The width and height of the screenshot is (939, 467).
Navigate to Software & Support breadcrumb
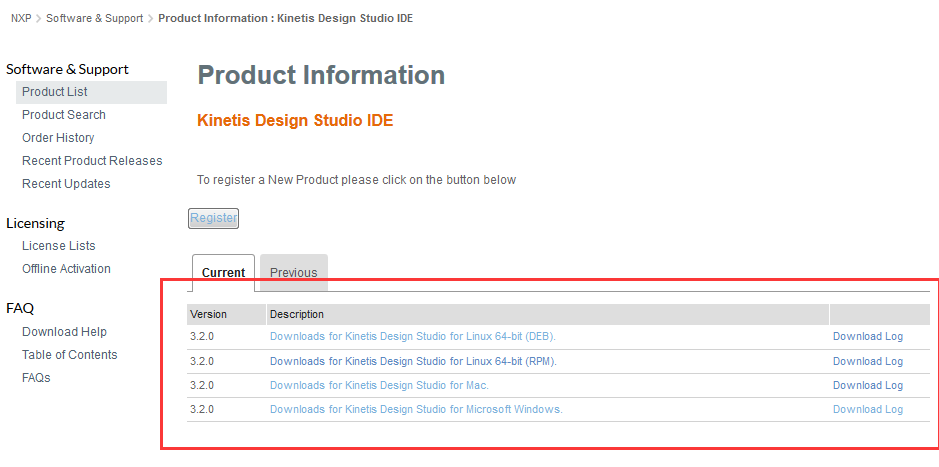(x=94, y=19)
